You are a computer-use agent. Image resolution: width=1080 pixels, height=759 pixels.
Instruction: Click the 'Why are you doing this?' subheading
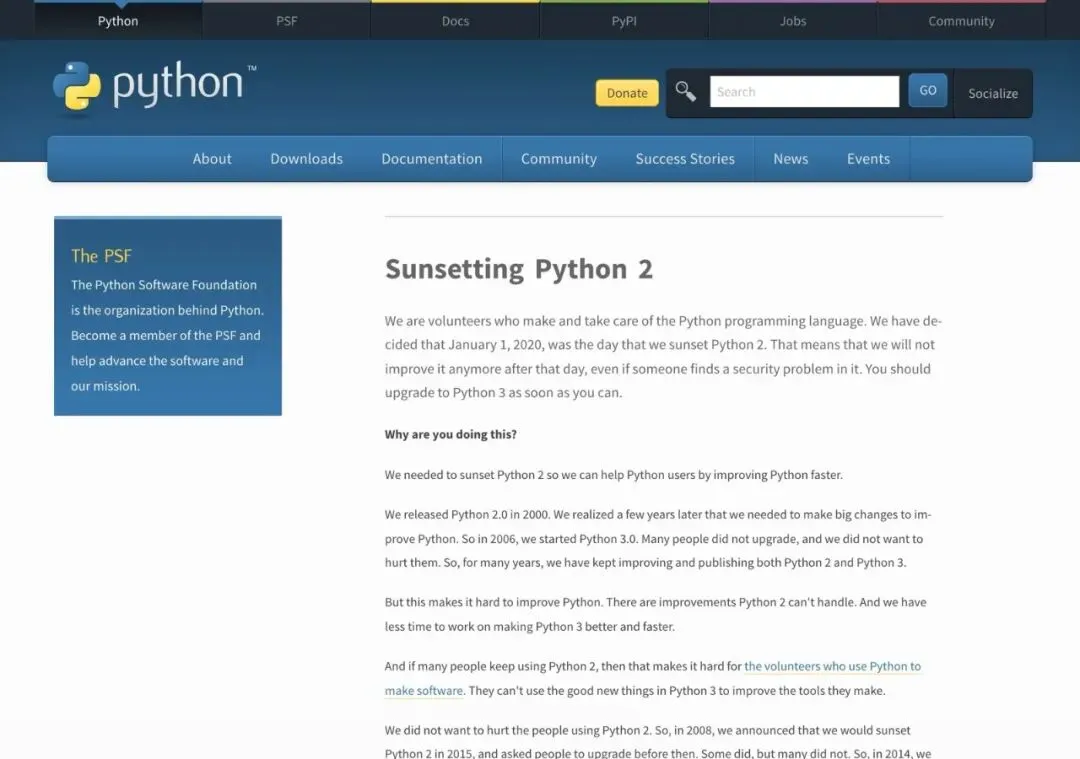click(450, 435)
